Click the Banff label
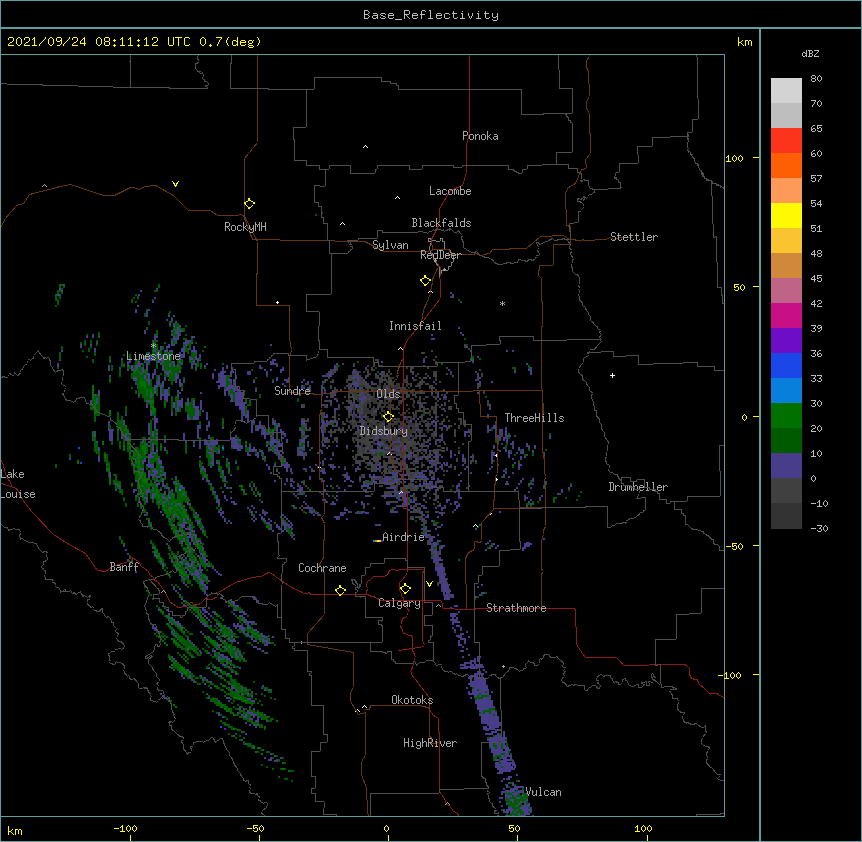 (124, 567)
